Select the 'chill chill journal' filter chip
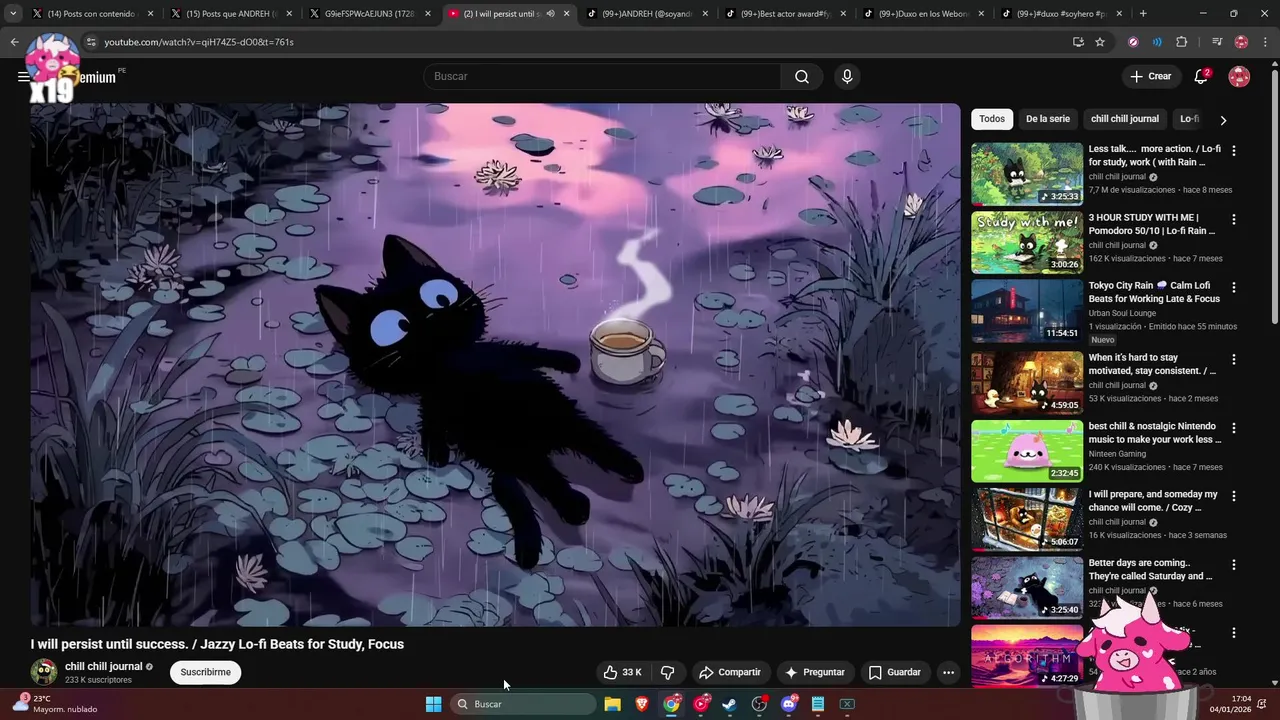Screen dimensions: 1280x720 [x=1125, y=119]
